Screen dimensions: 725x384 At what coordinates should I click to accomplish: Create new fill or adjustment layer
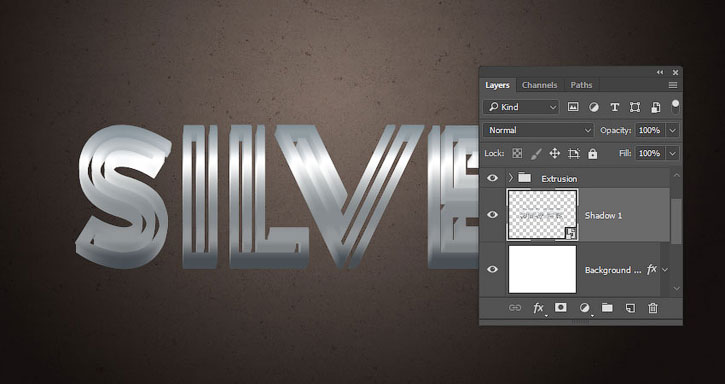tap(584, 308)
